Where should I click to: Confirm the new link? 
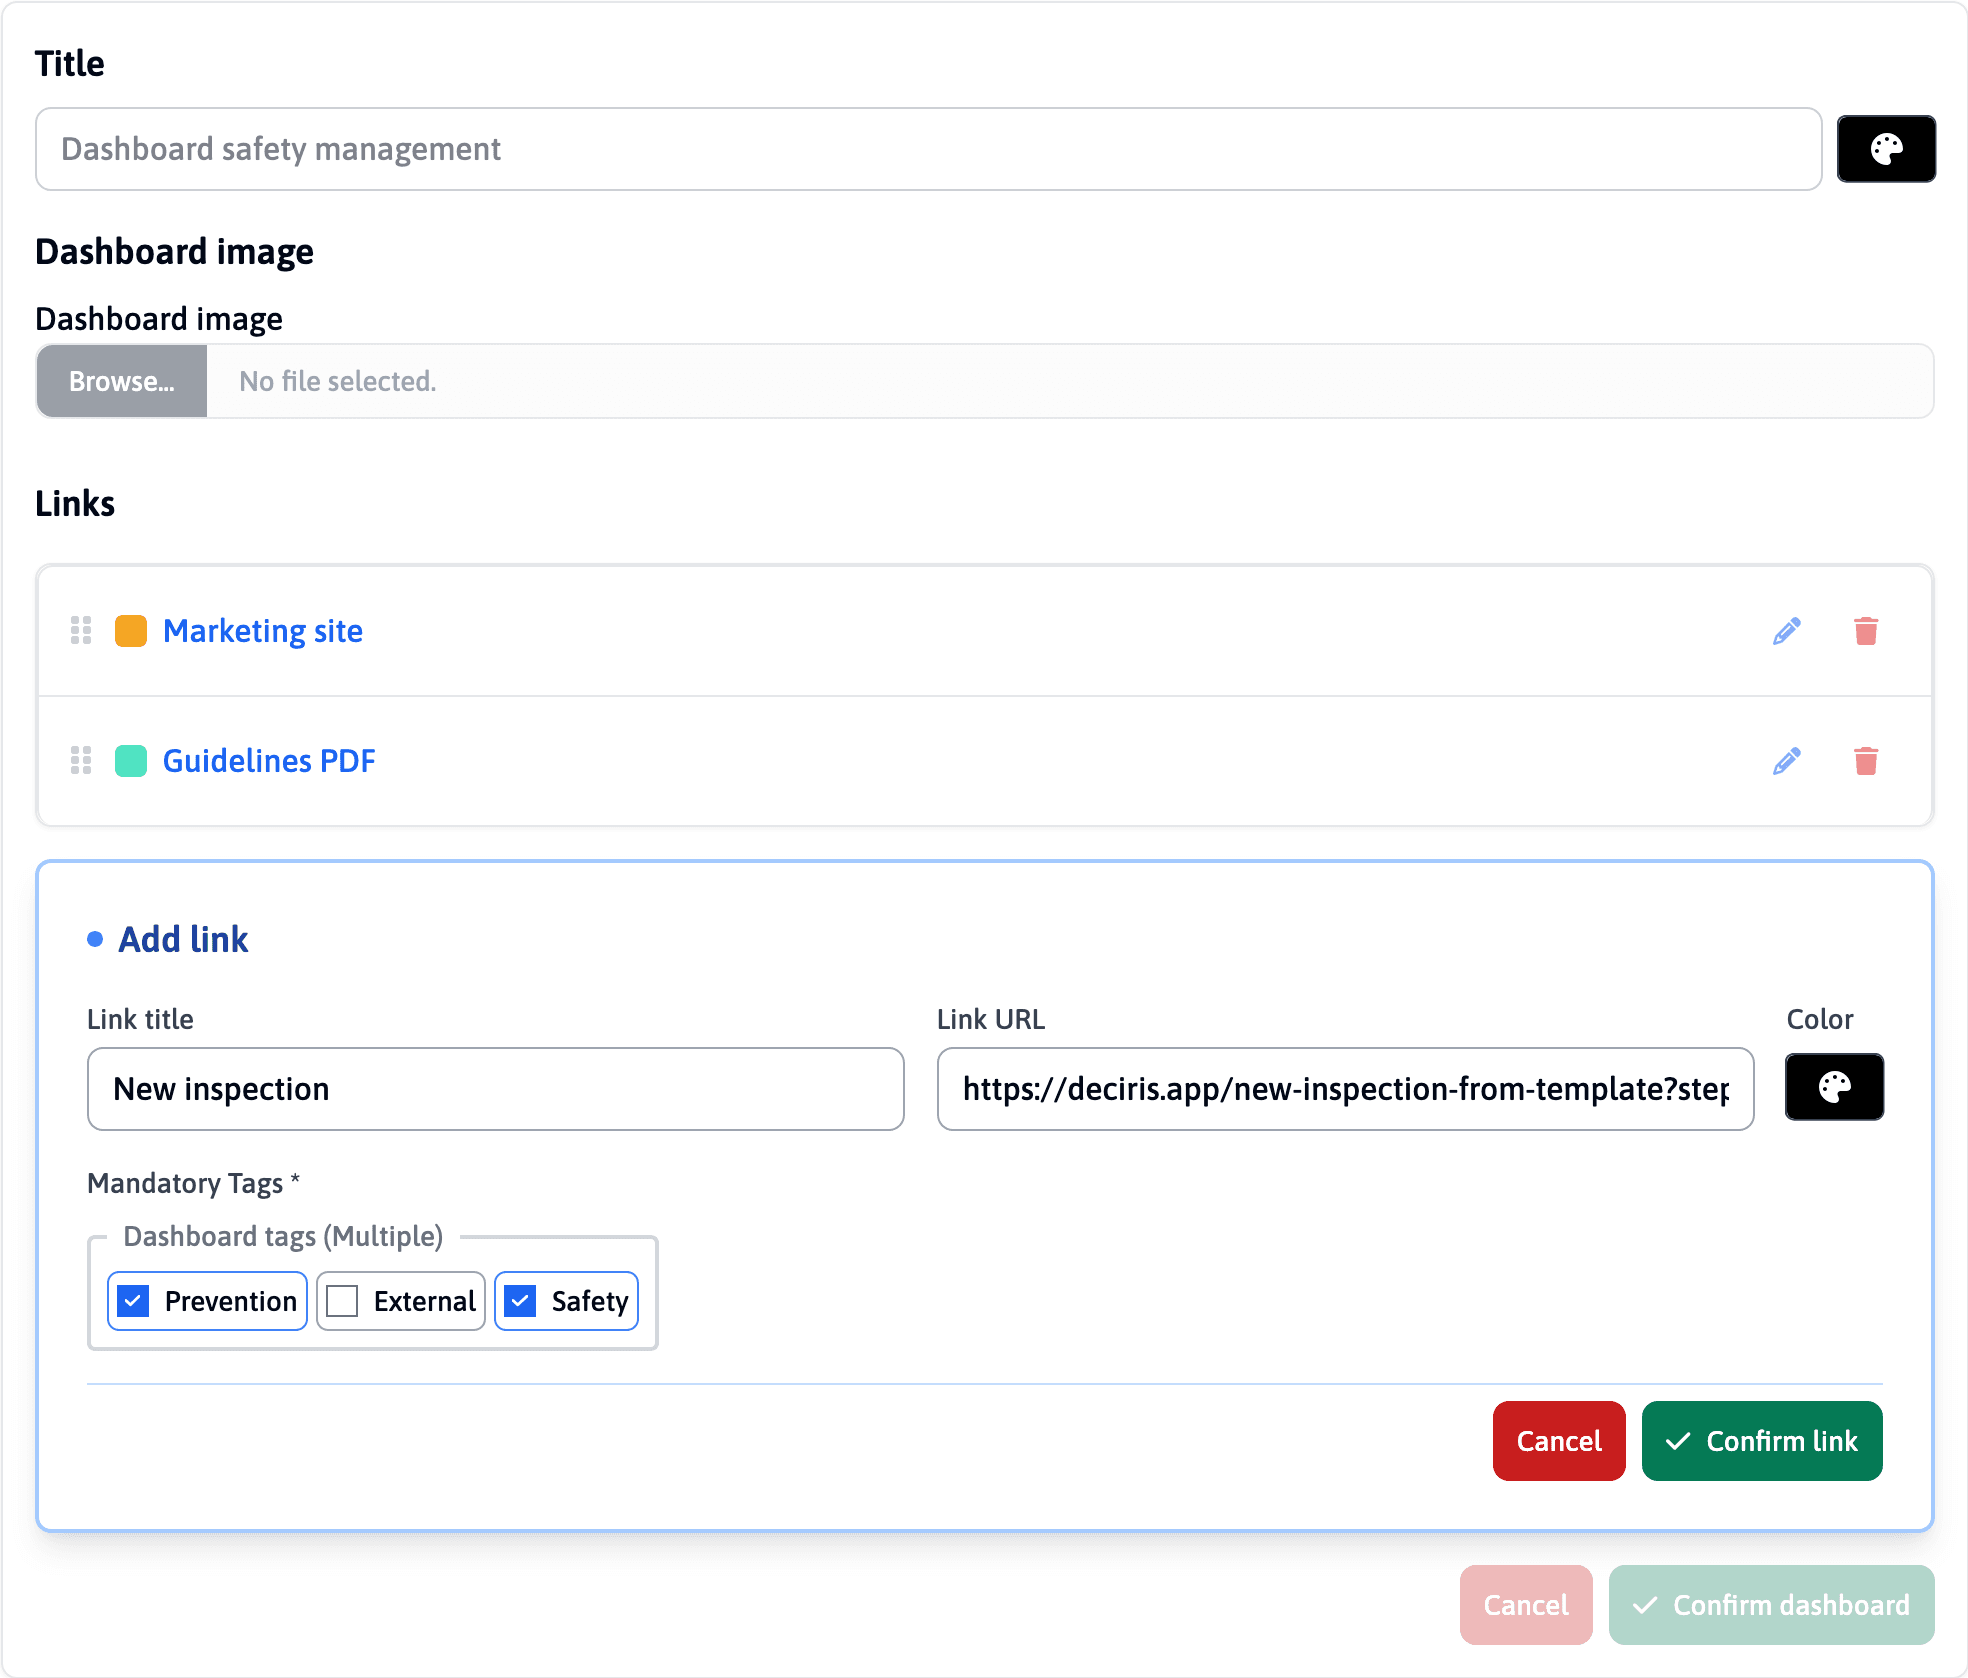coord(1761,1441)
